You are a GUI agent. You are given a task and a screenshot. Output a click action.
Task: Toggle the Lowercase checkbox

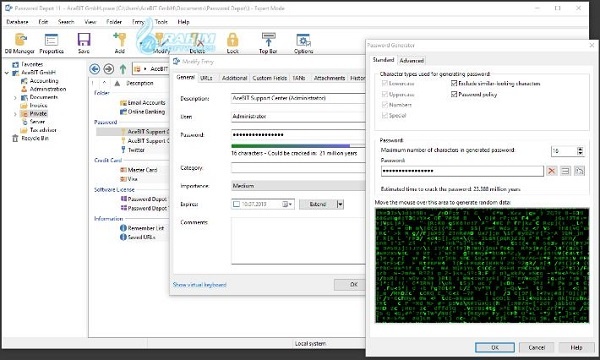385,83
